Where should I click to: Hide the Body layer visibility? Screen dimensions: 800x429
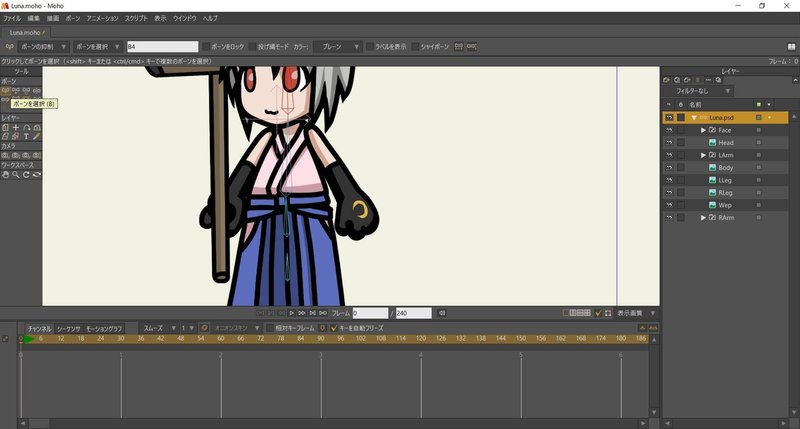point(669,168)
